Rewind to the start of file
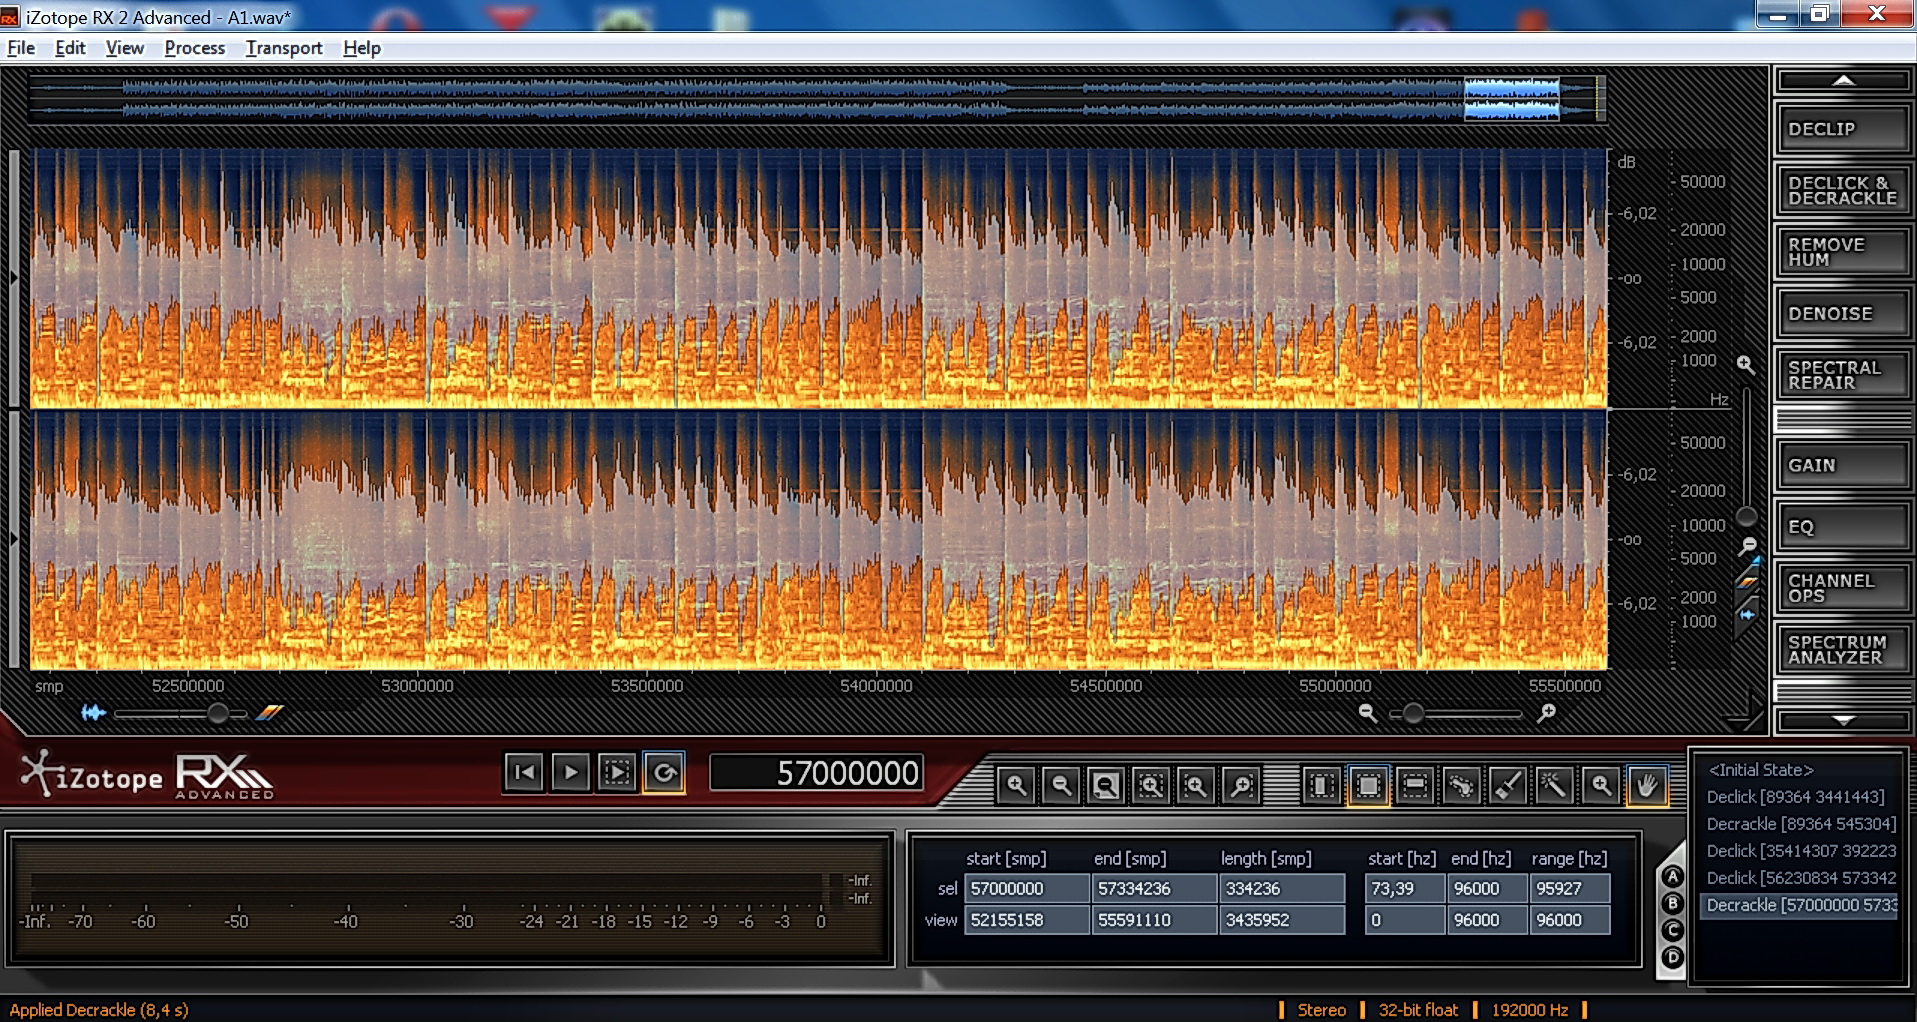 tap(524, 773)
